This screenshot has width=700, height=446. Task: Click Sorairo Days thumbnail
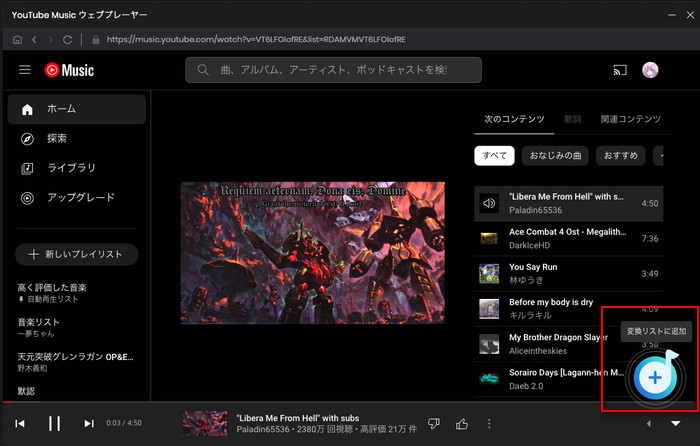coord(489,379)
